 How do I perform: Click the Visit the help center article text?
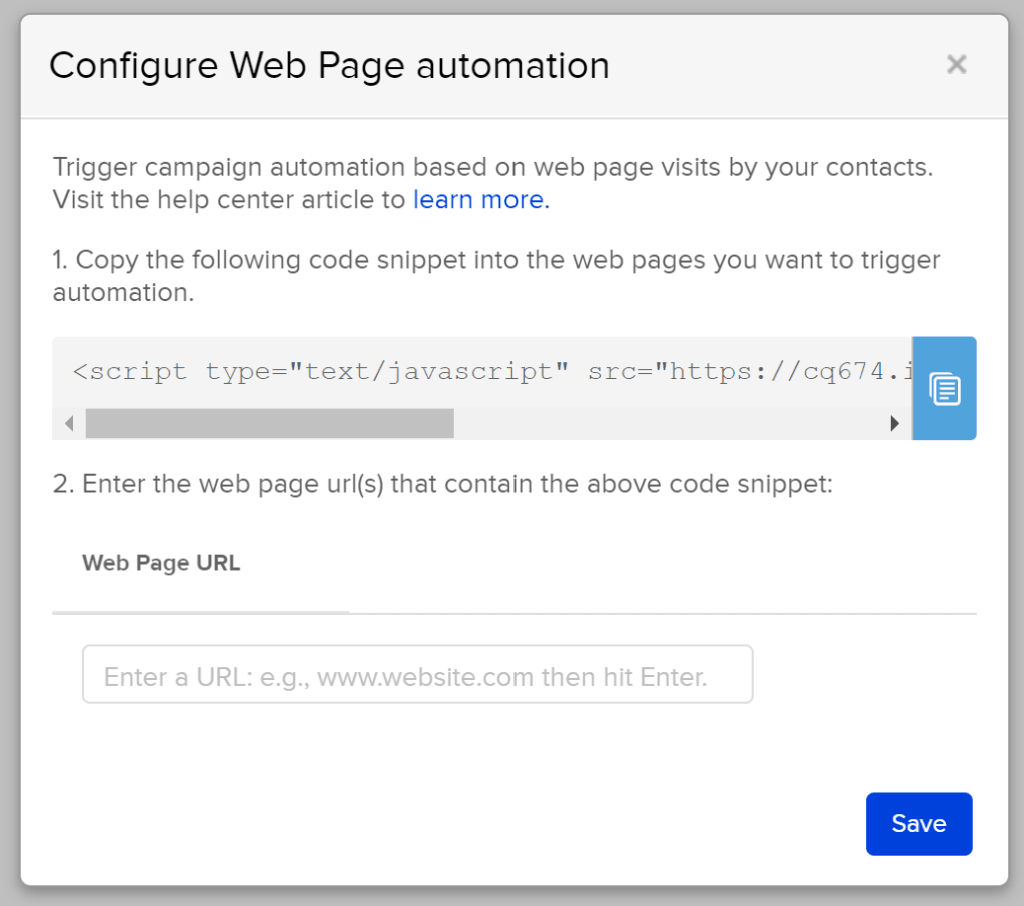tap(229, 200)
